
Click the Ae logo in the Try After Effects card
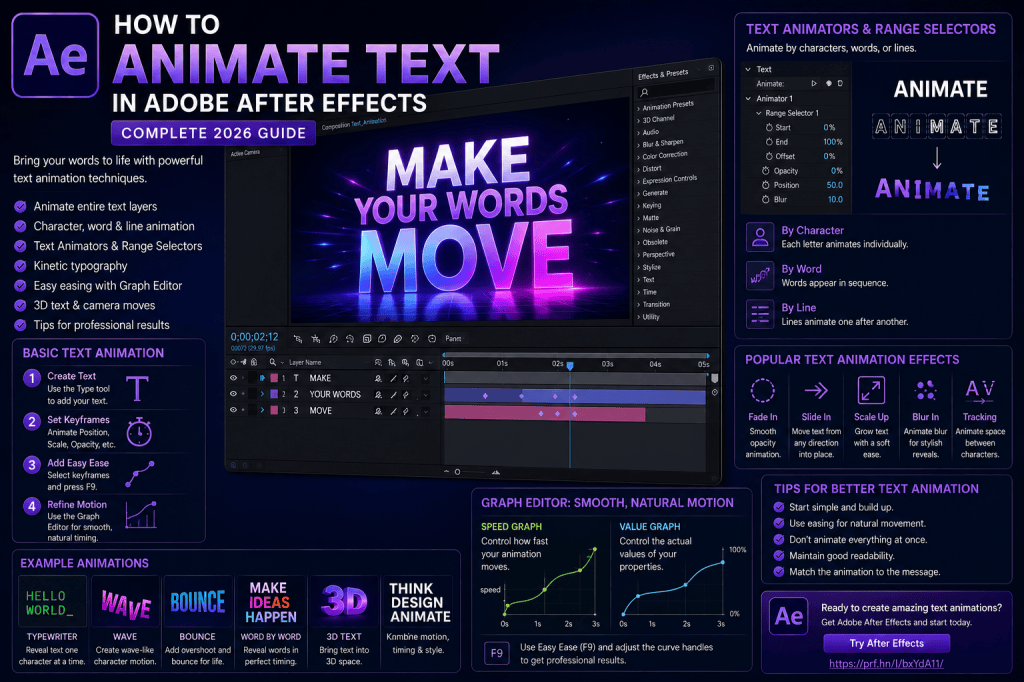pyautogui.click(x=789, y=617)
